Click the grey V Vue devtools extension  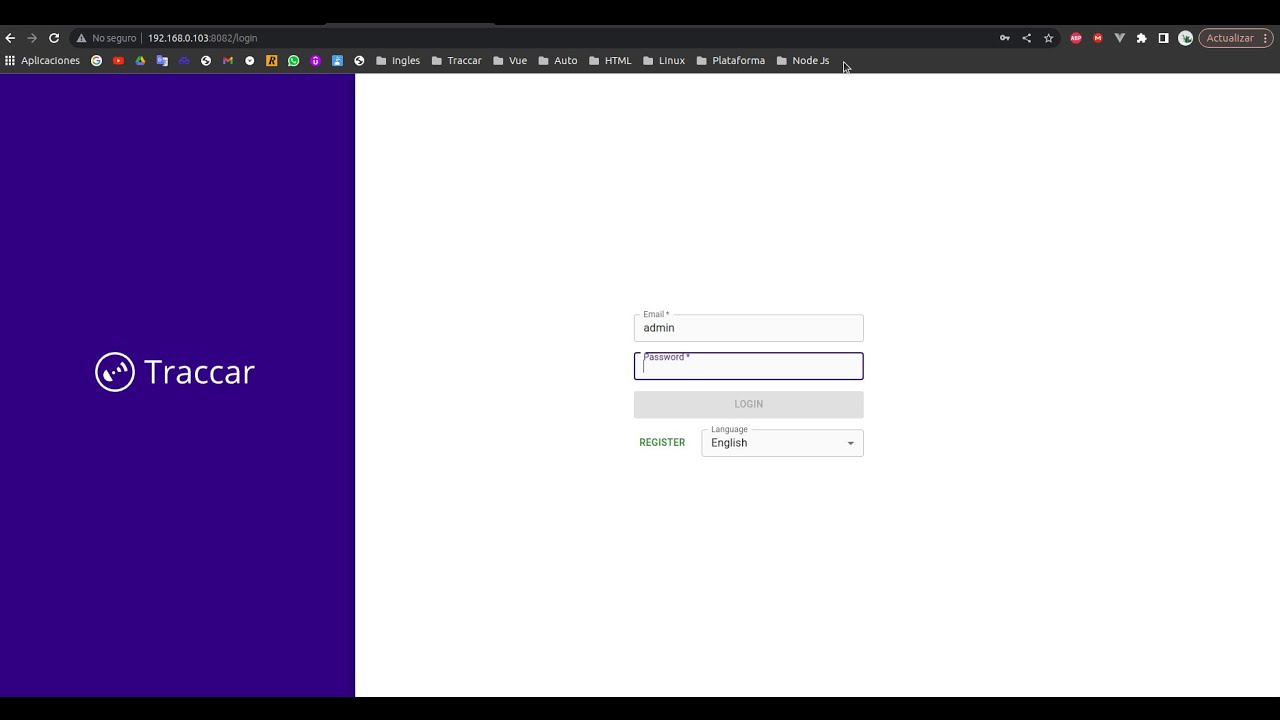click(x=1120, y=38)
